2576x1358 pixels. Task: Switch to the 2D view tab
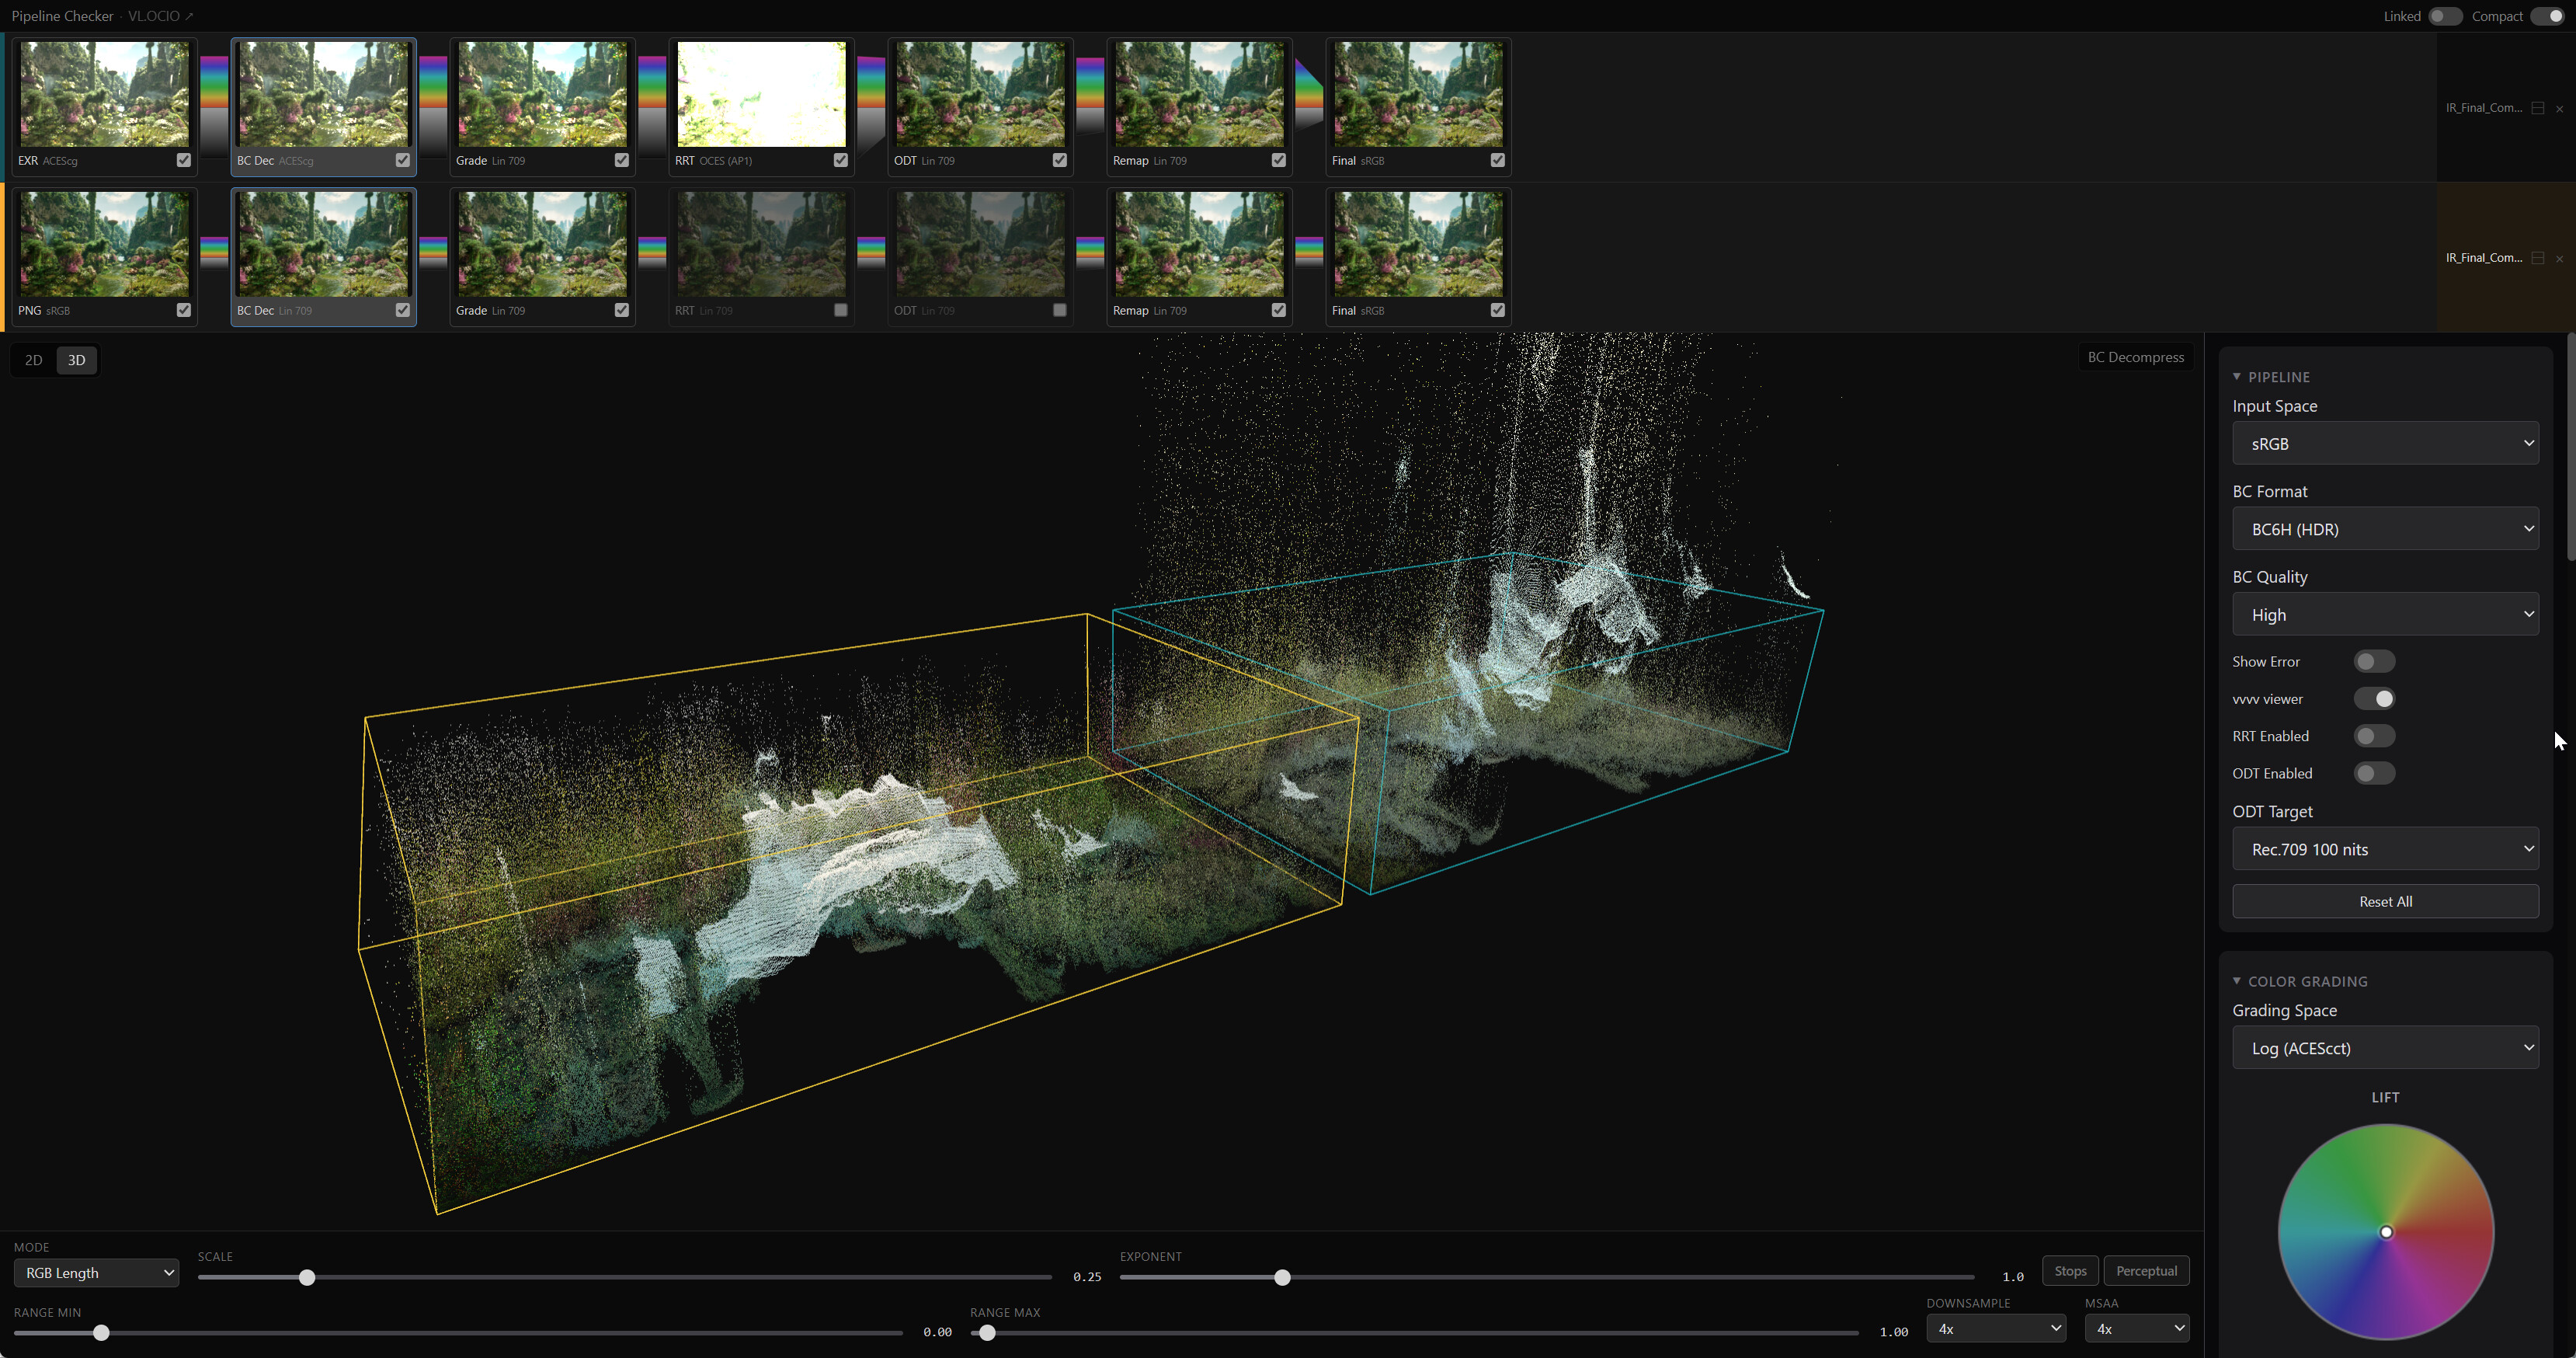(34, 360)
